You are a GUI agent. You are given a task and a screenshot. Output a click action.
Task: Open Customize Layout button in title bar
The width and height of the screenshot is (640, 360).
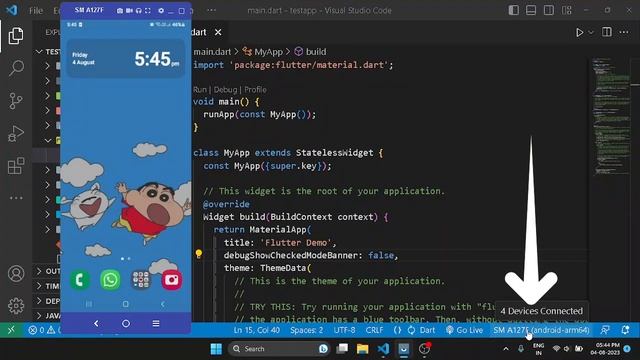point(567,10)
